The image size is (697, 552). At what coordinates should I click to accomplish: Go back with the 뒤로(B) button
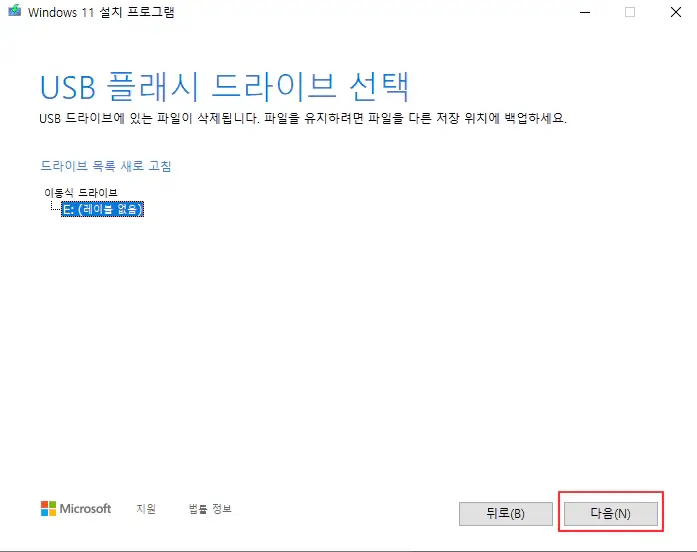pyautogui.click(x=505, y=513)
